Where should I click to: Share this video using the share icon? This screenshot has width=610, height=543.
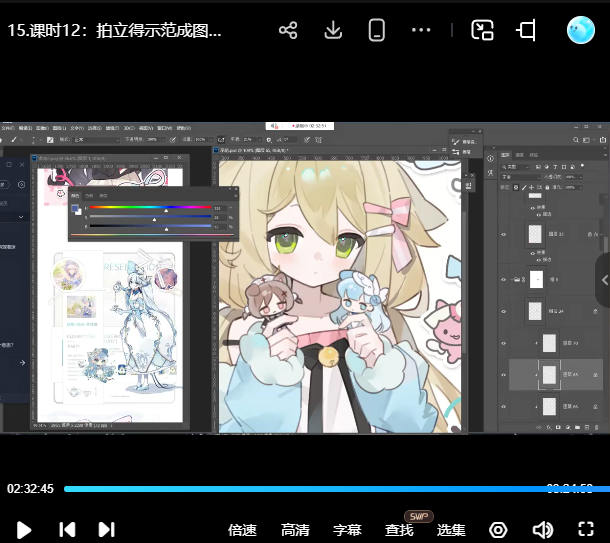tap(288, 30)
